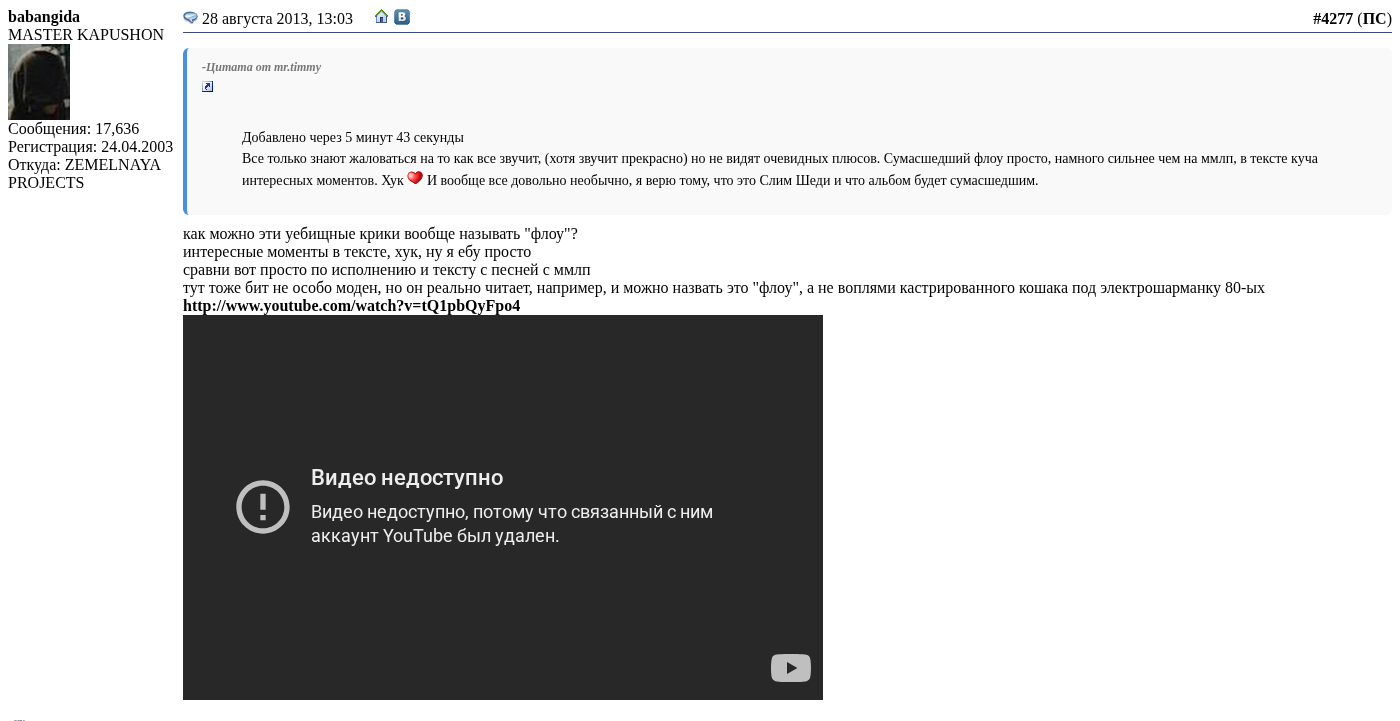Click the exclamation error icon in video

pyautogui.click(x=263, y=507)
